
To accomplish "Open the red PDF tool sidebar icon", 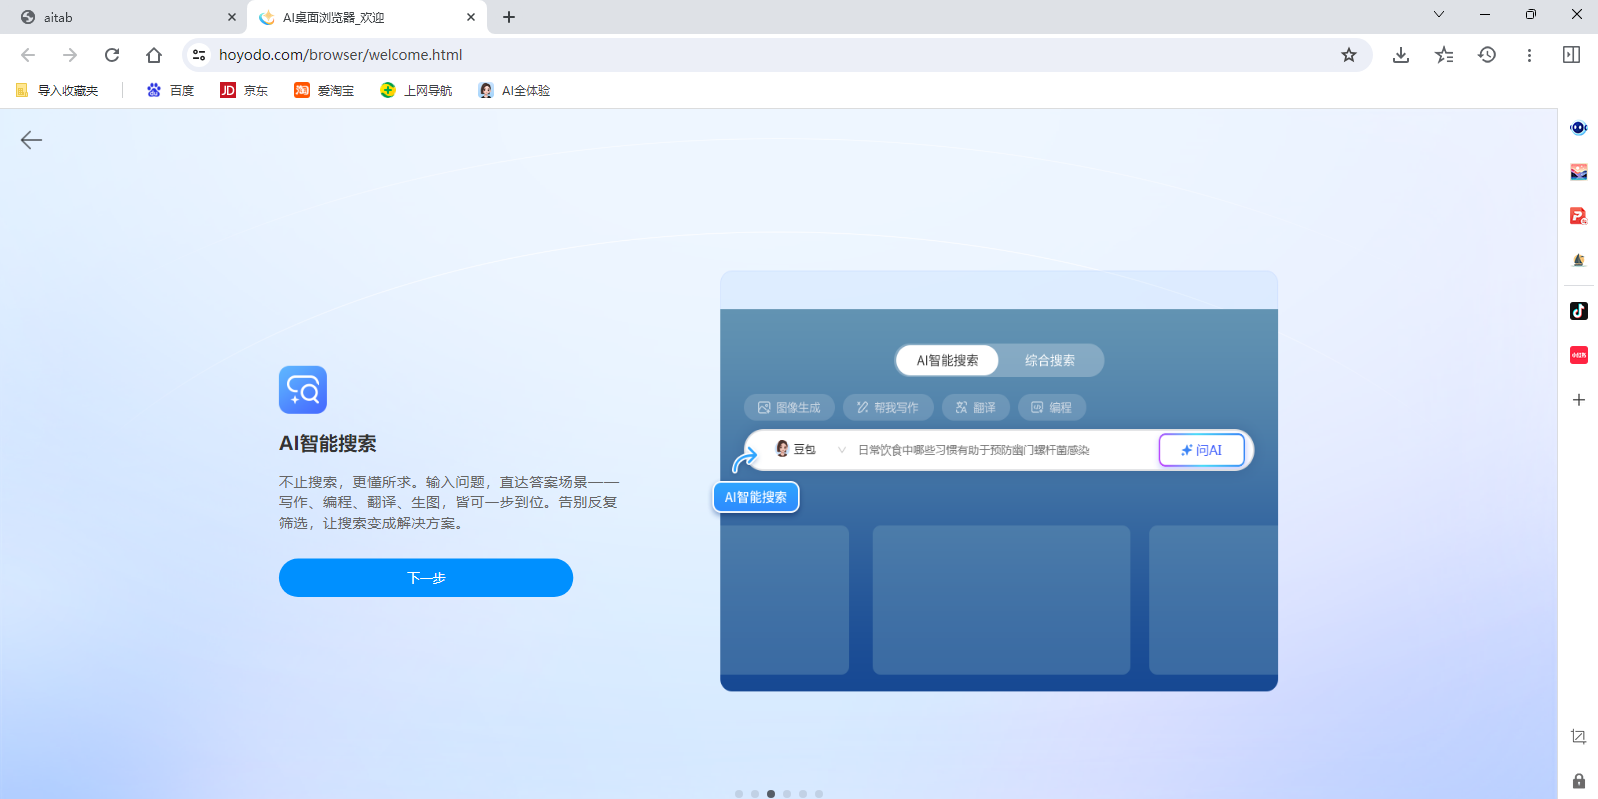I will coord(1578,216).
